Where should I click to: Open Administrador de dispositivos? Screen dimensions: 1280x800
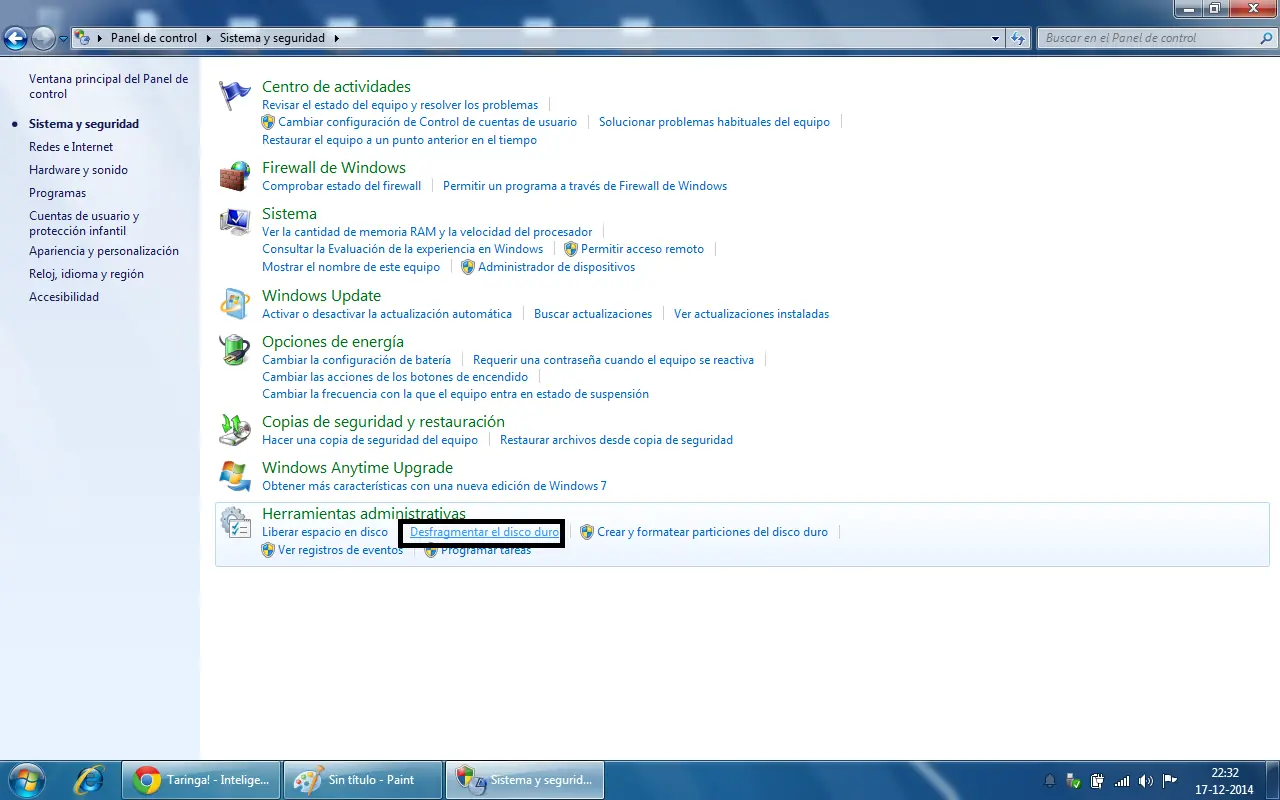(x=556, y=267)
